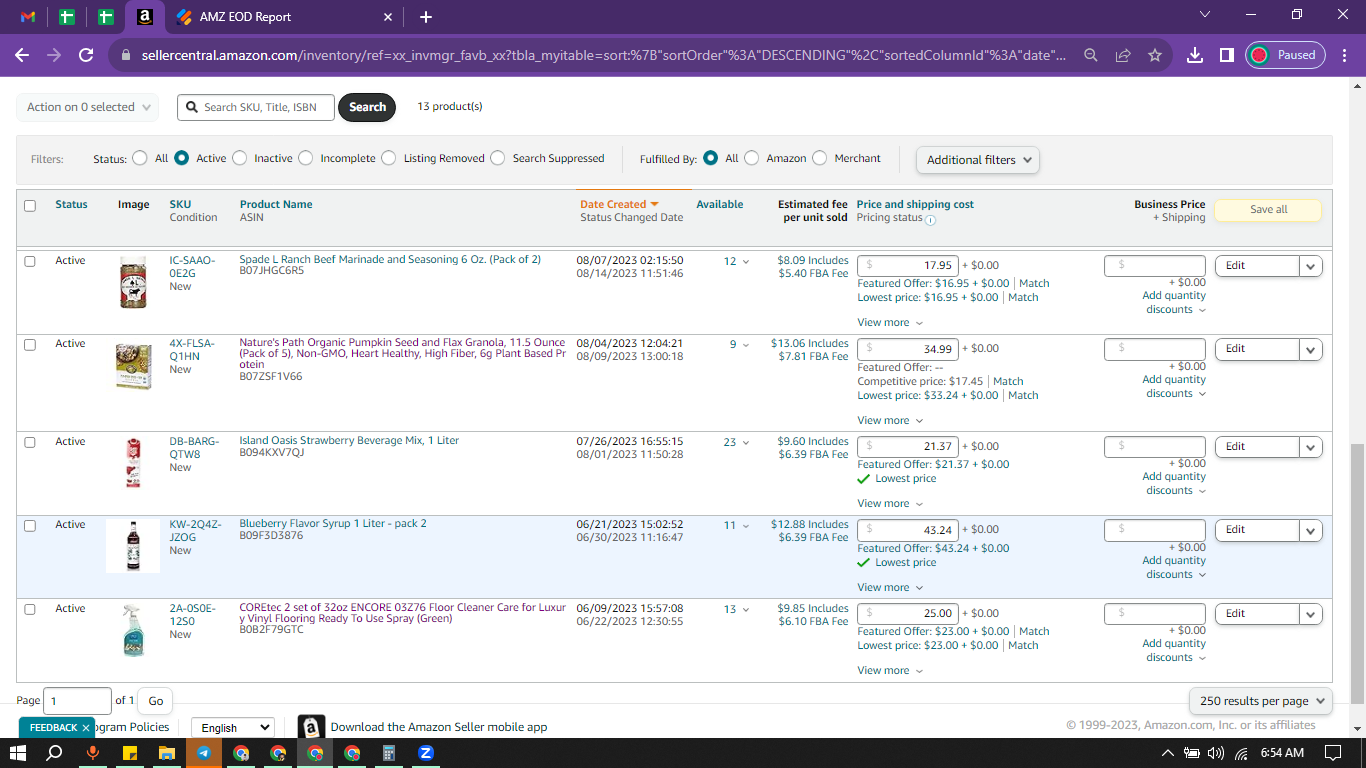Open the Windows Start menu
This screenshot has width=1366, height=768.
[x=18, y=753]
